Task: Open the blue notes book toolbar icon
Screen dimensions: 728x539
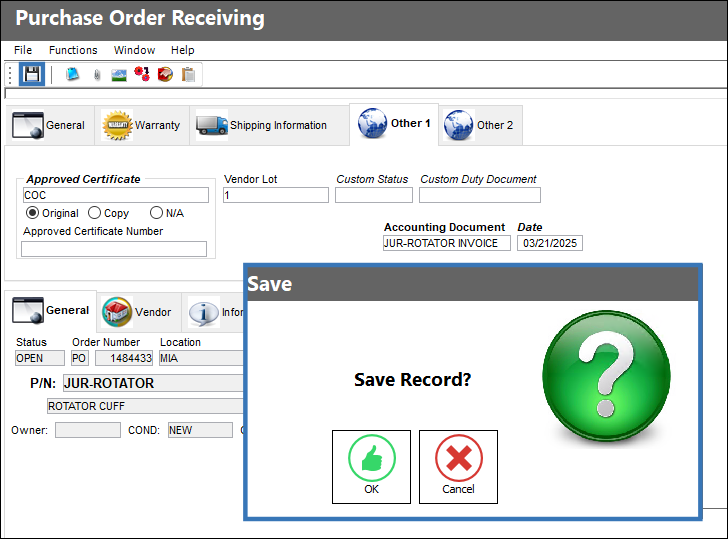Action: click(72, 74)
